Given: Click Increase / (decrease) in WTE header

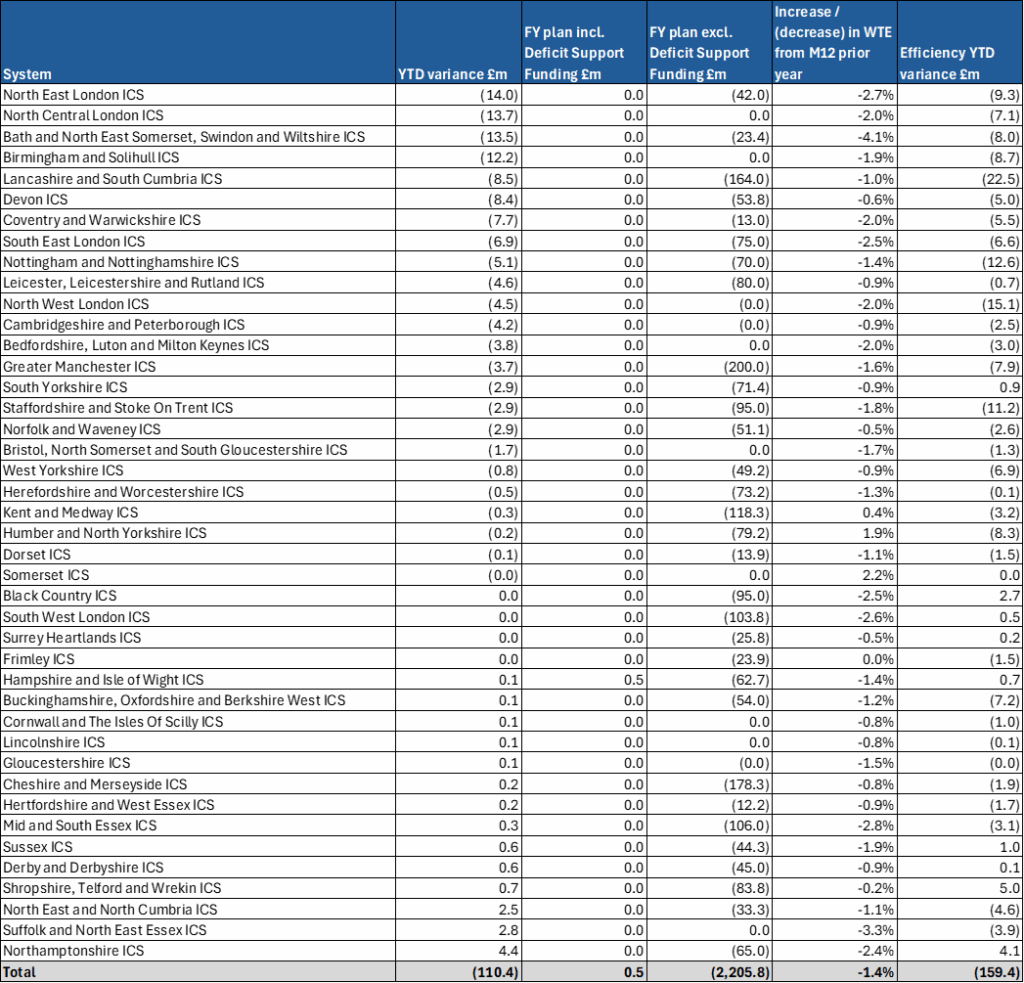Looking at the screenshot, I should (x=834, y=42).
